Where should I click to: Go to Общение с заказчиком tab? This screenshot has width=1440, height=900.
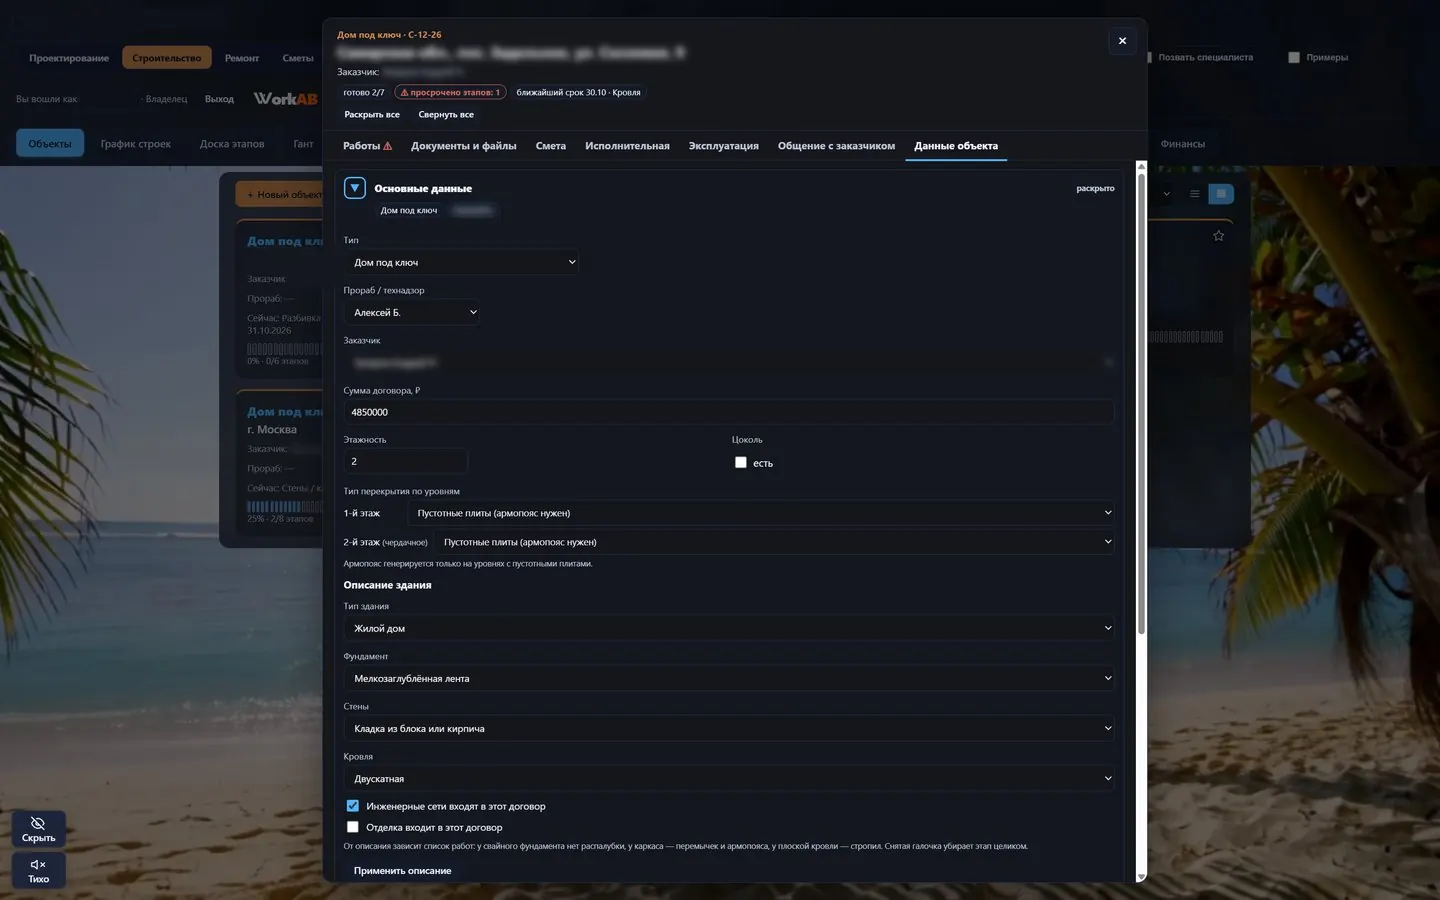836,146
